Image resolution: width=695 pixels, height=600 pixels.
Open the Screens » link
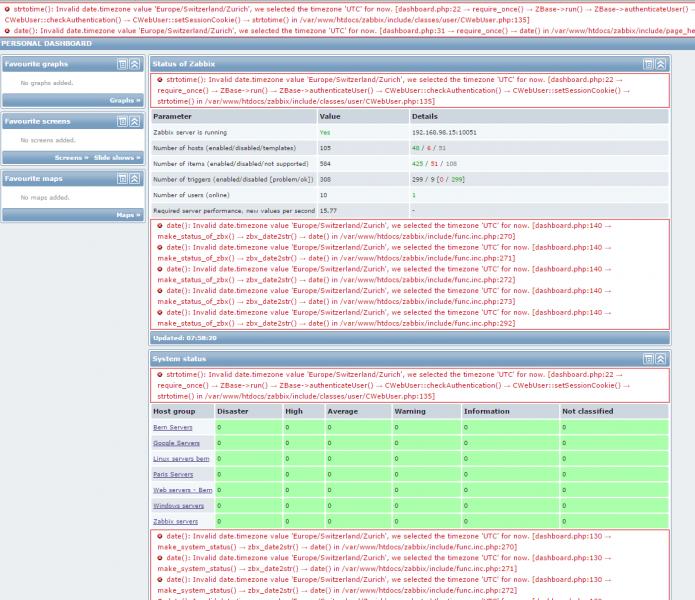pyautogui.click(x=71, y=157)
